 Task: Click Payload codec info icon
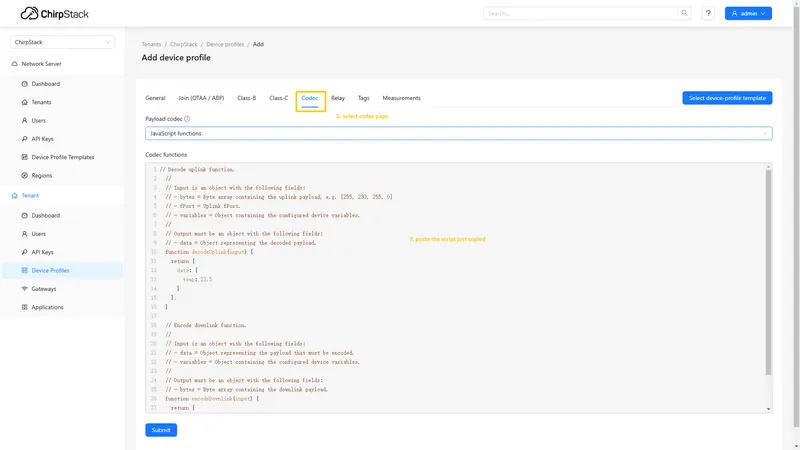(x=187, y=119)
